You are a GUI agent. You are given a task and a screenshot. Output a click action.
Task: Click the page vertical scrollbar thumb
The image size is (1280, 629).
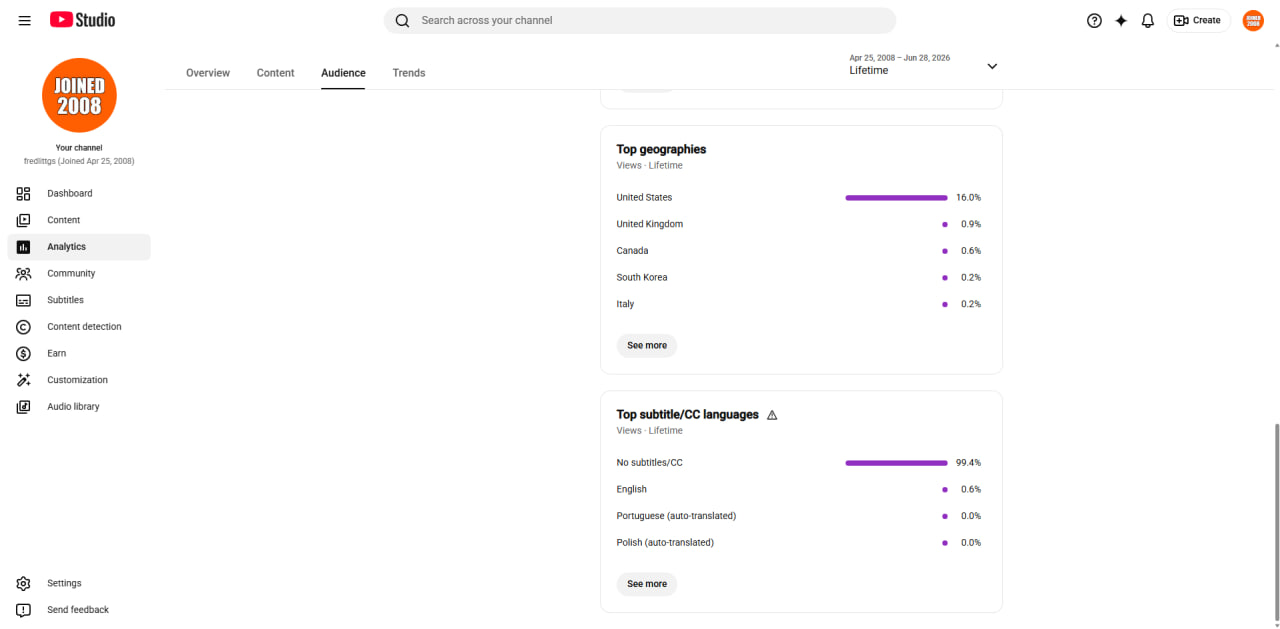click(x=1275, y=520)
